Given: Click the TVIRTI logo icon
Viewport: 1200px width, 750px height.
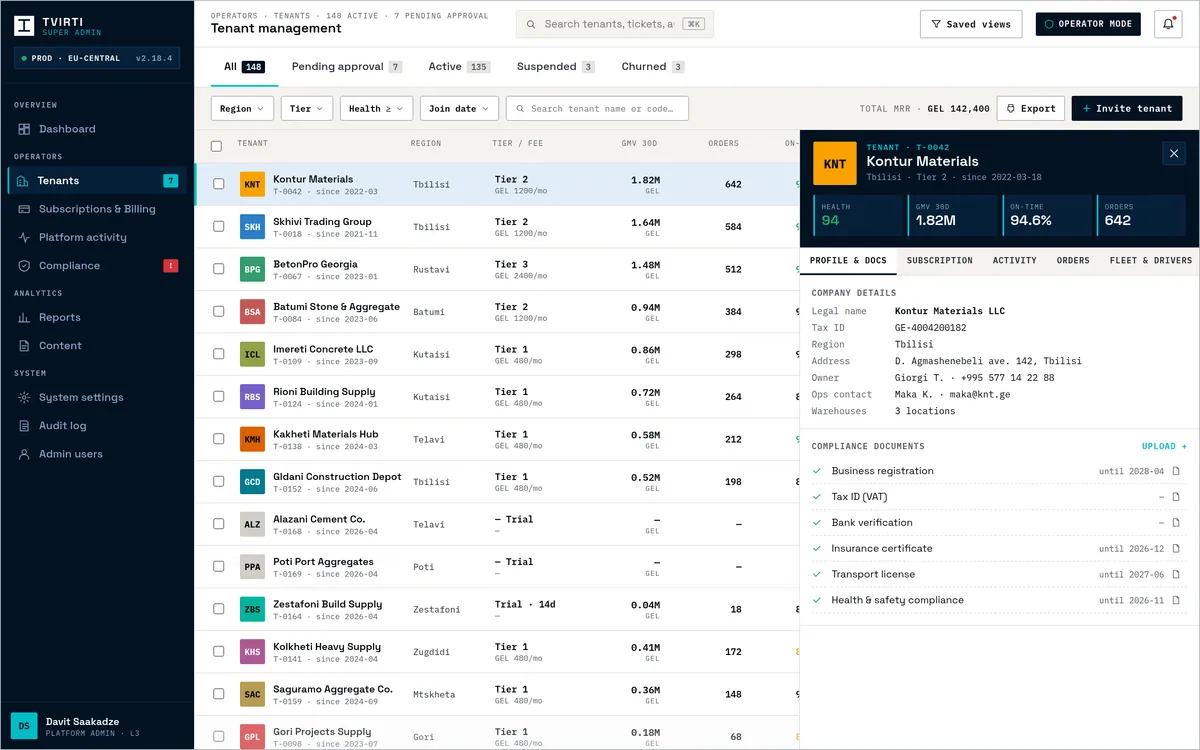Looking at the screenshot, I should coord(24,26).
